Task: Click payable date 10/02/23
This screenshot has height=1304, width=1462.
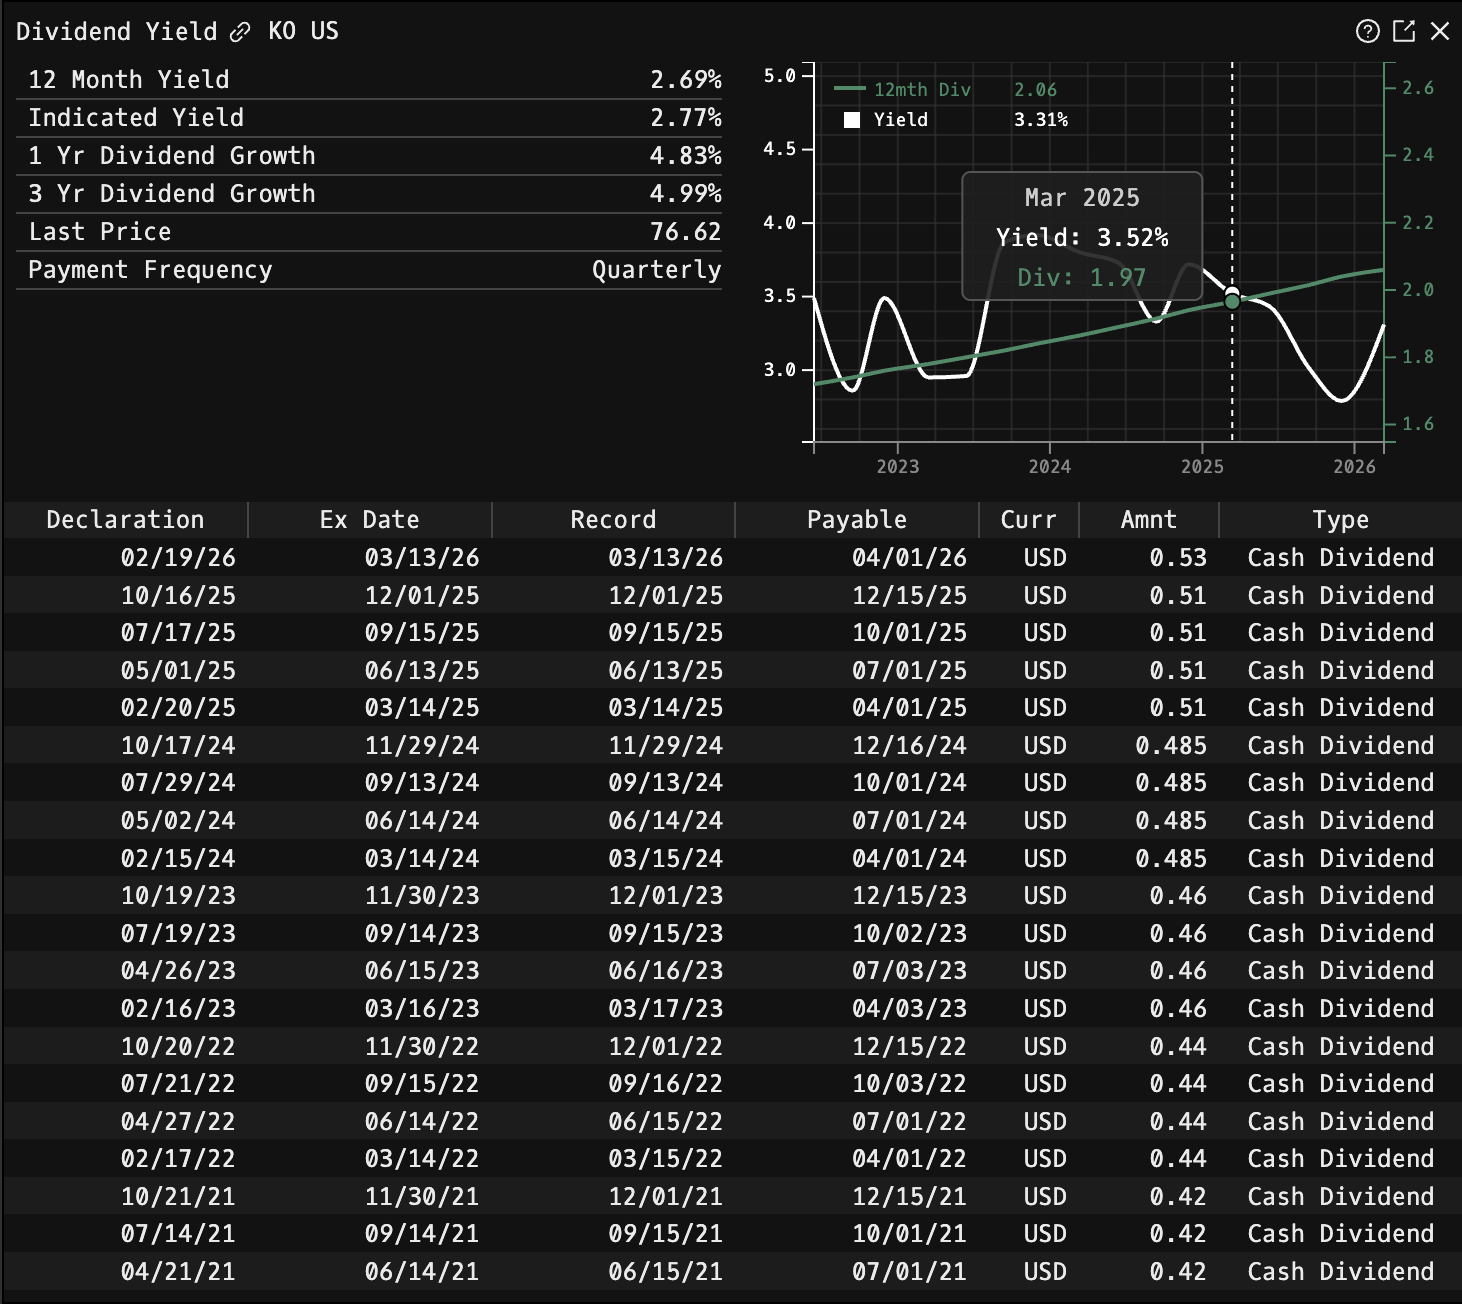Action: (910, 934)
